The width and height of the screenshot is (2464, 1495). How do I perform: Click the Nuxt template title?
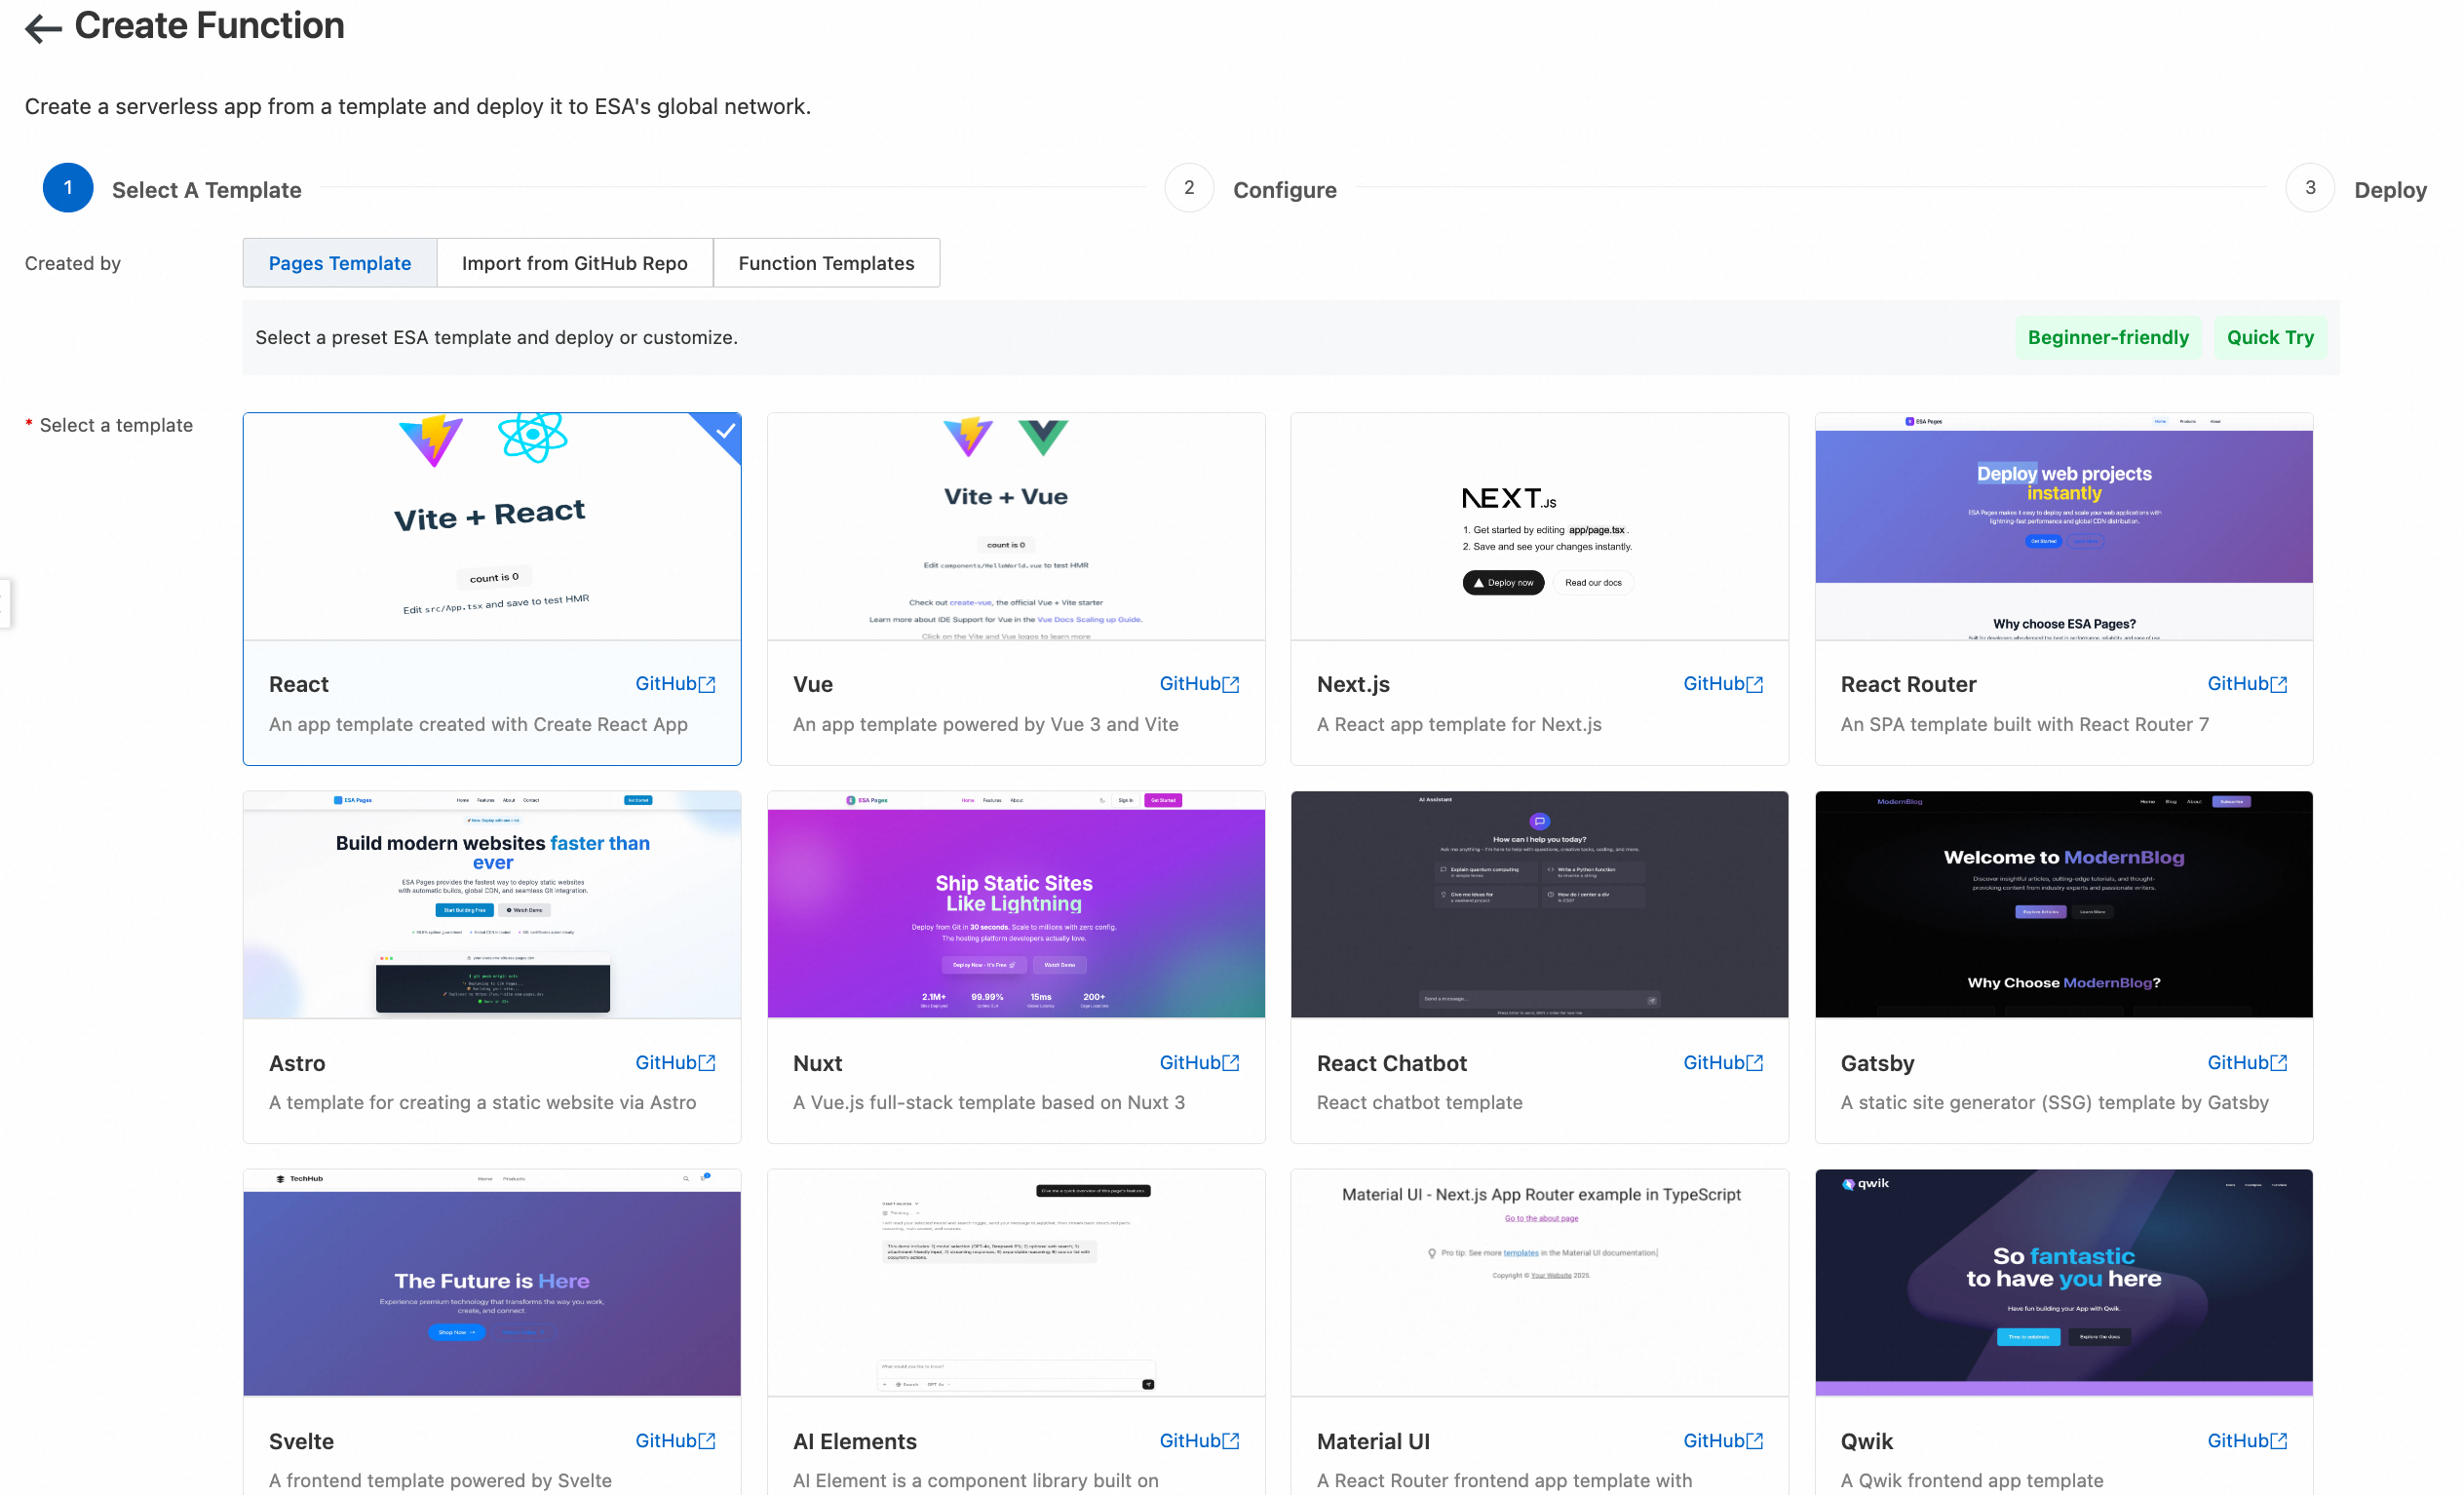pyautogui.click(x=818, y=1063)
